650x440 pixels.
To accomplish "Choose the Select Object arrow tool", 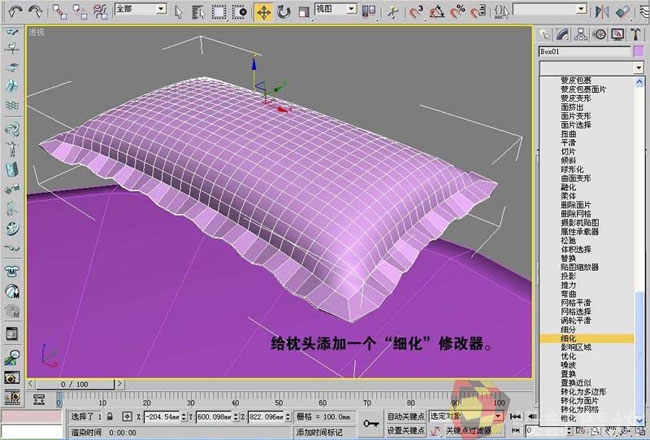I will click(x=178, y=12).
